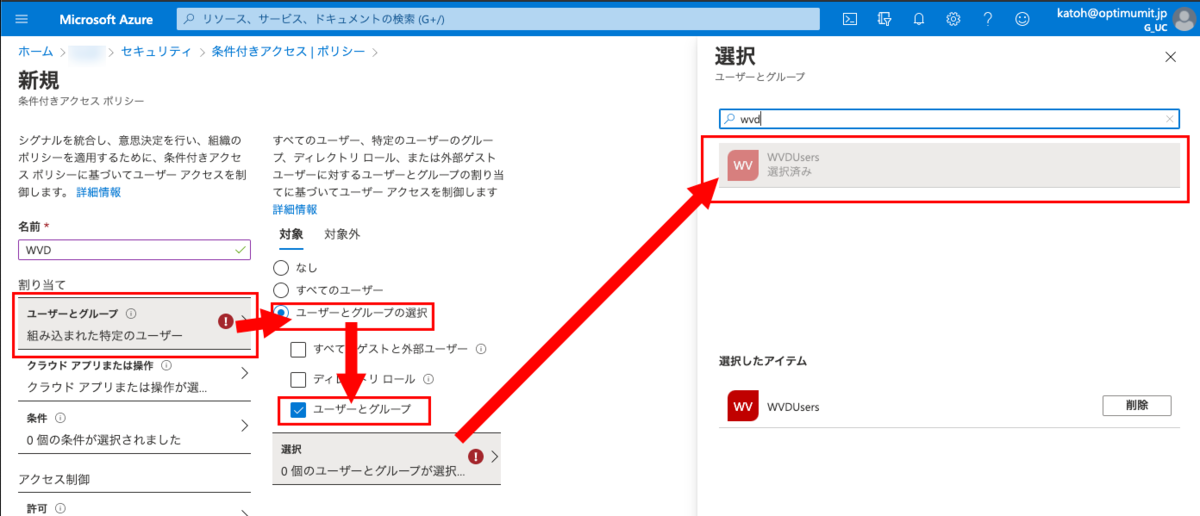Viewport: 1200px width, 516px height.
Task: Expand the クラウド アプリまたは操作 row
Action: point(136,376)
